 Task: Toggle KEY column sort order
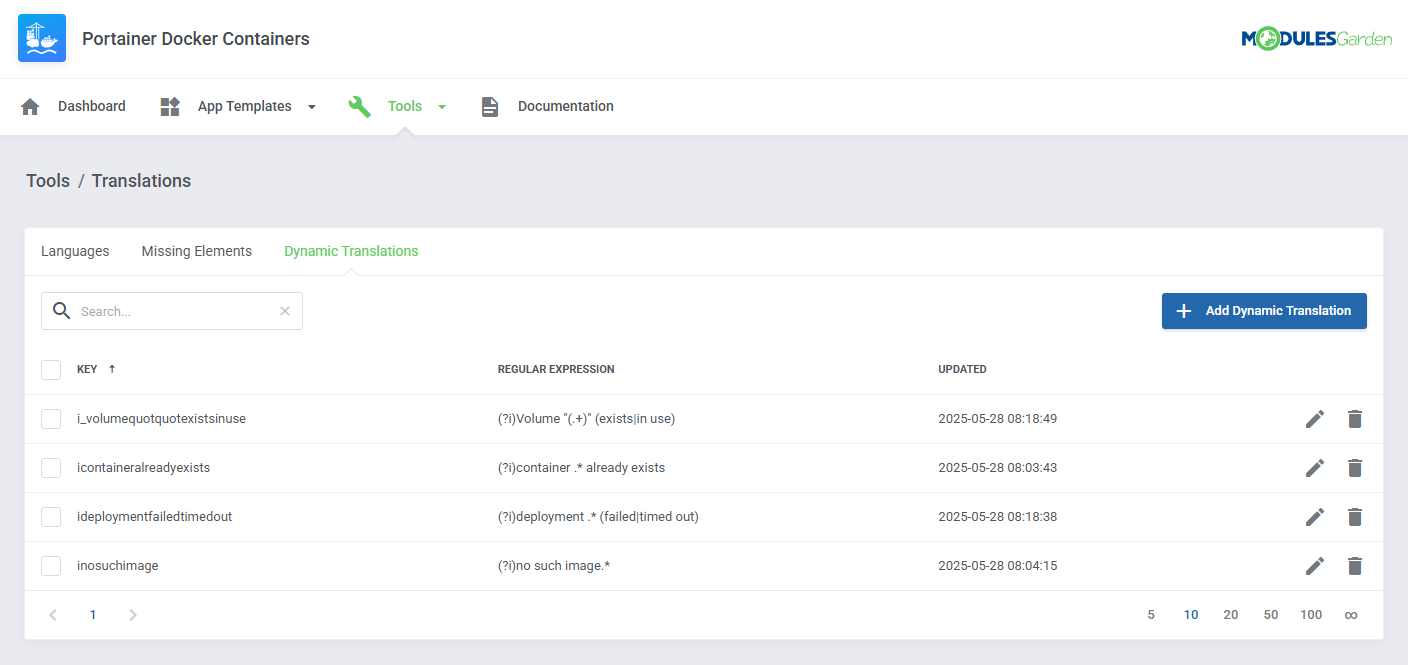111,369
